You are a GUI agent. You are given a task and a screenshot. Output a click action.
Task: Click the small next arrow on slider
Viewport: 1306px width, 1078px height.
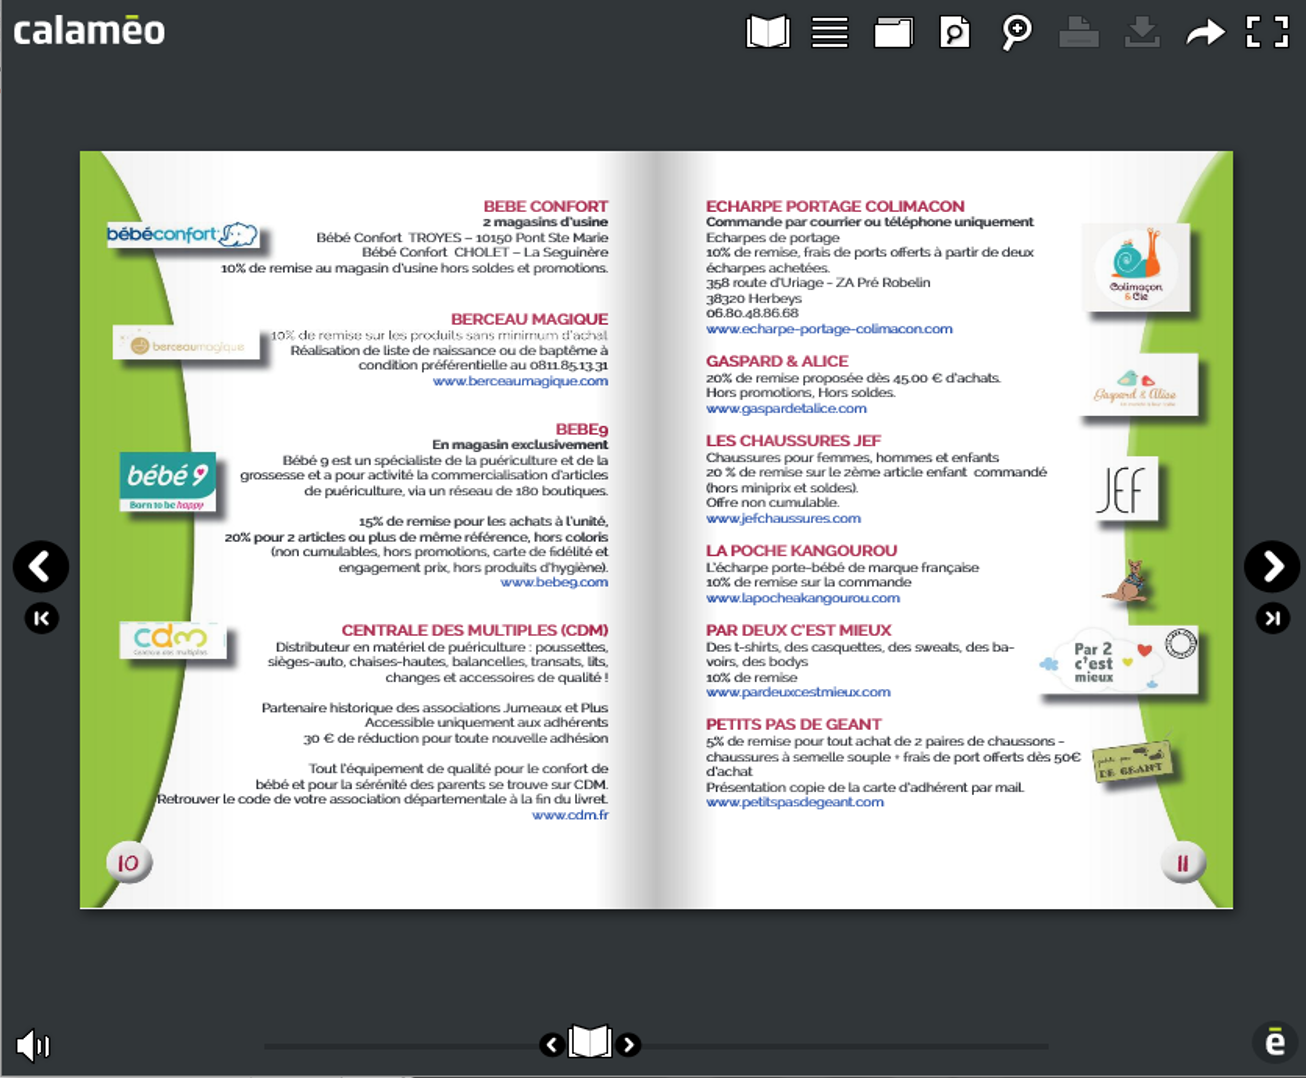pos(628,1045)
